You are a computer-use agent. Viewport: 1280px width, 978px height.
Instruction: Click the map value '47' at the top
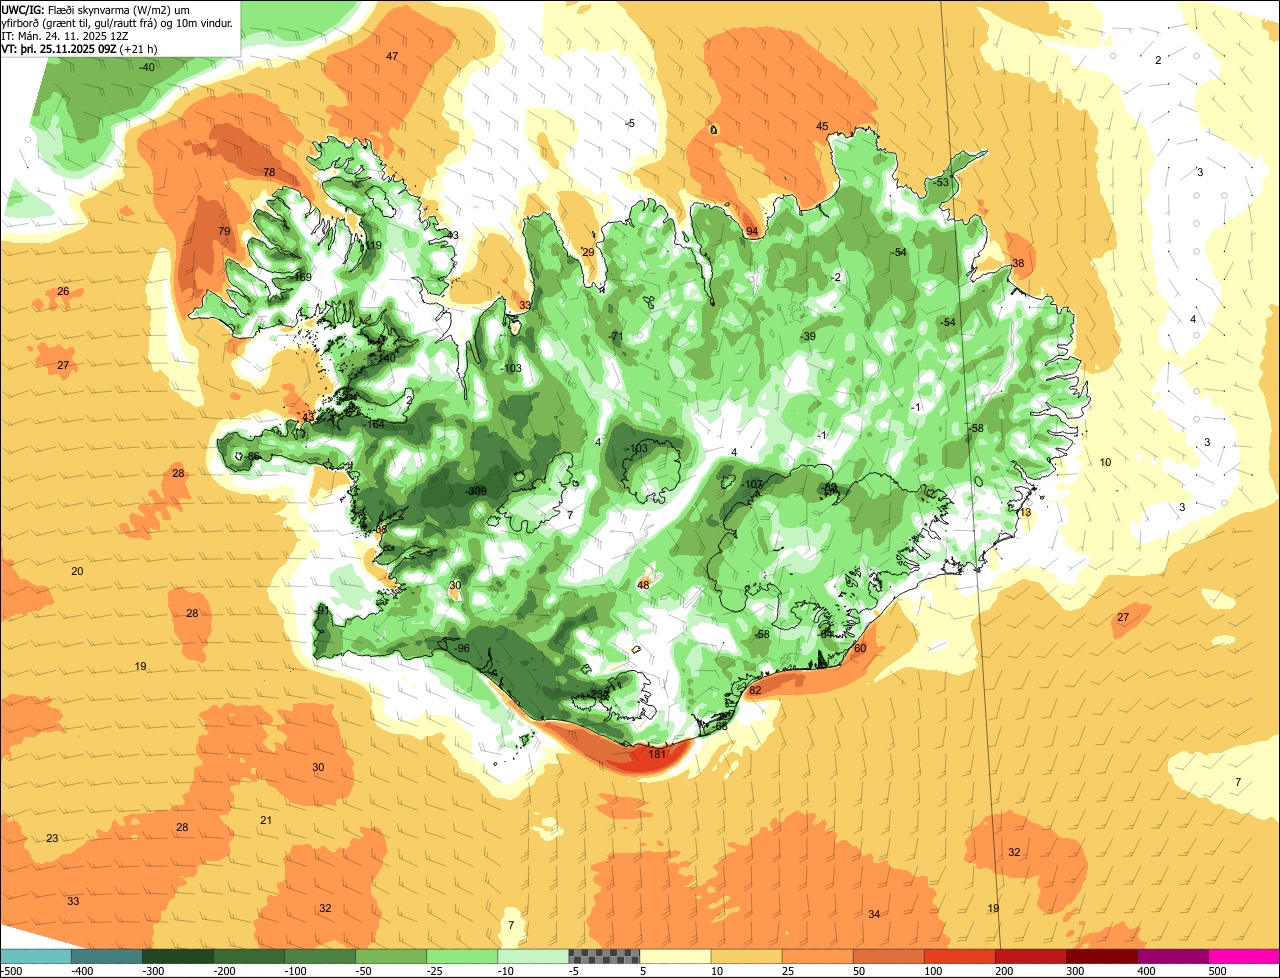[x=392, y=56]
